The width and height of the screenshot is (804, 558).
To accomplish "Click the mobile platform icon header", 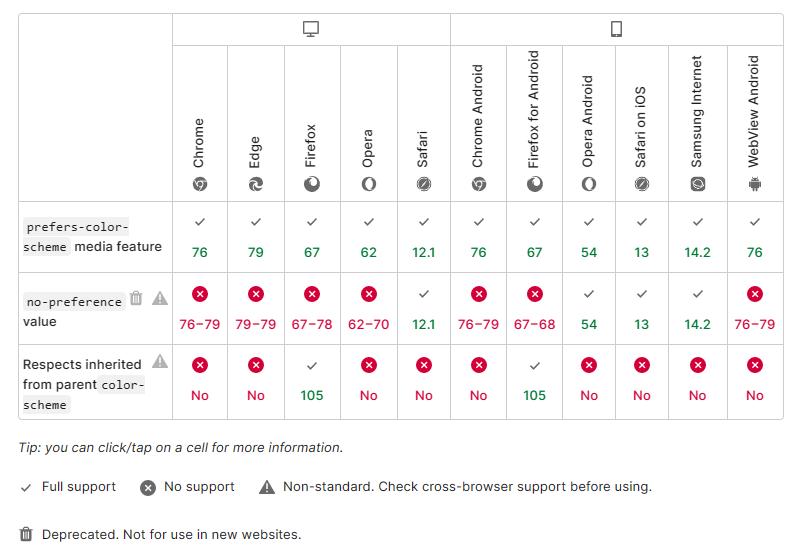I will coord(616,30).
